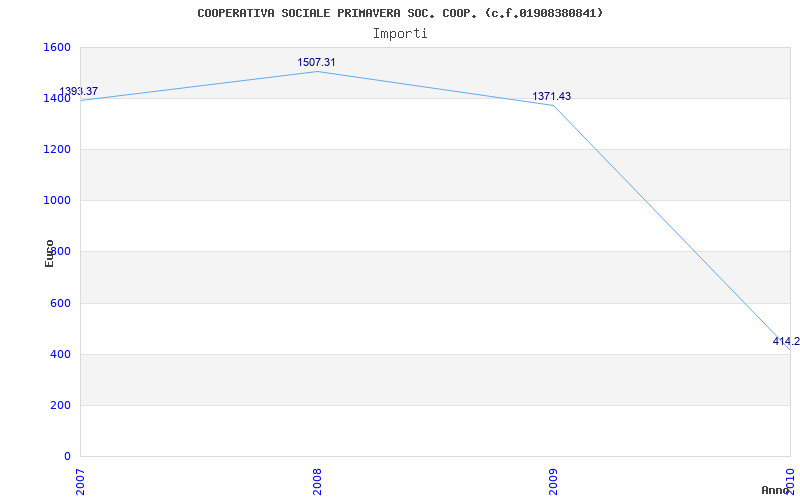Image resolution: width=800 pixels, height=500 pixels.
Task: Click the Anno x-axis label
Action: [776, 490]
